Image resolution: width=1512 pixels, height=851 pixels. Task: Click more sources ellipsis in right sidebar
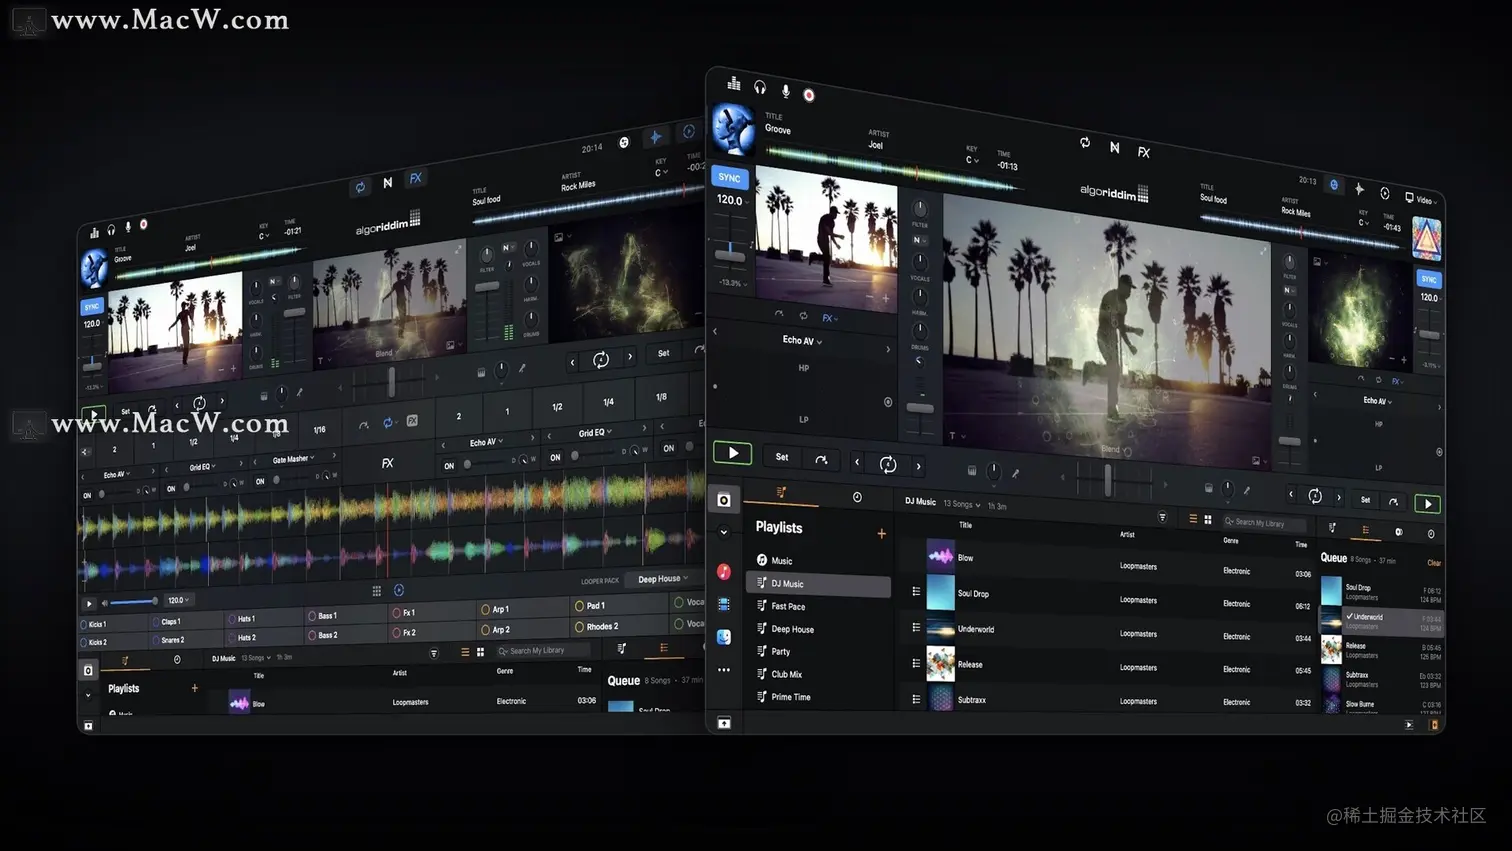[724, 670]
